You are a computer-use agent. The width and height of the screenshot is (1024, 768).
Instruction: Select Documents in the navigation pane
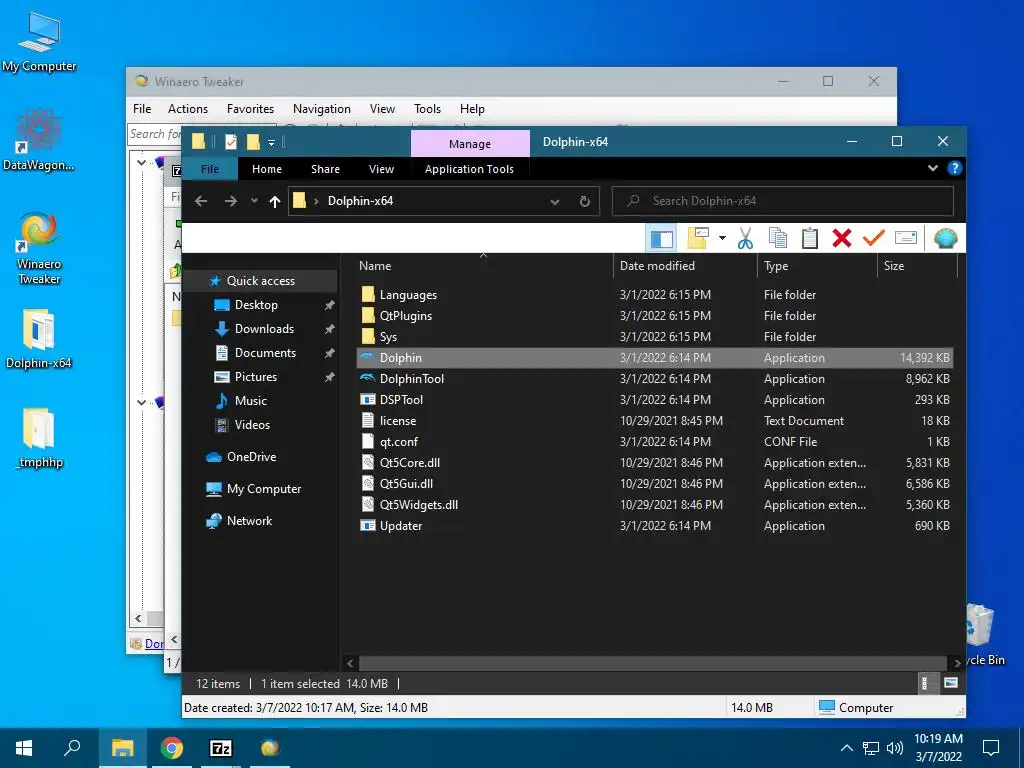click(x=265, y=353)
